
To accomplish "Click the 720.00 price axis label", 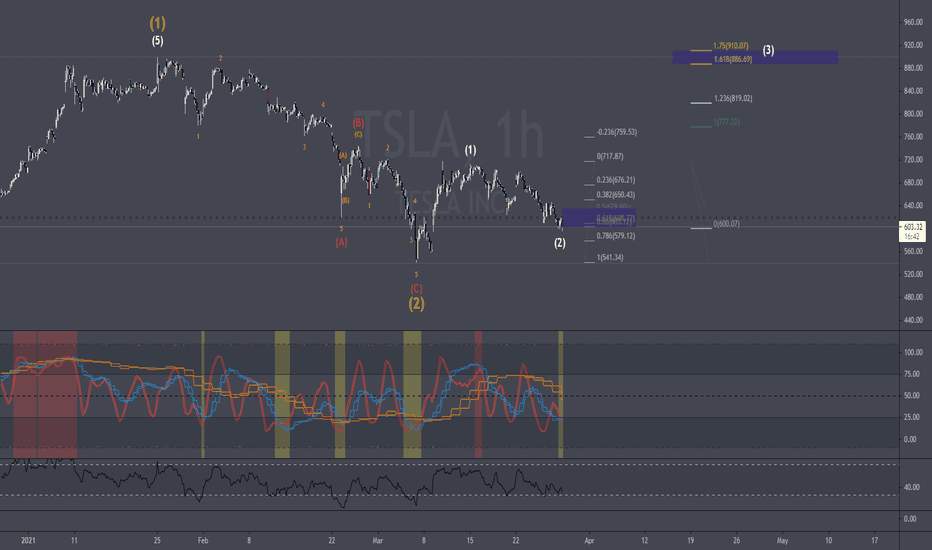I will click(x=913, y=160).
